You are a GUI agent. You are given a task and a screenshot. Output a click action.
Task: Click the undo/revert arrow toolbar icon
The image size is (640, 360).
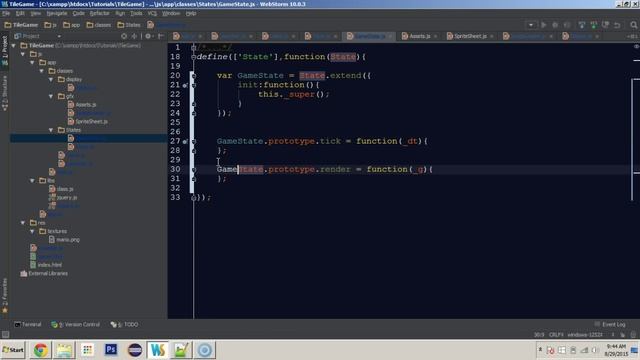(617, 25)
